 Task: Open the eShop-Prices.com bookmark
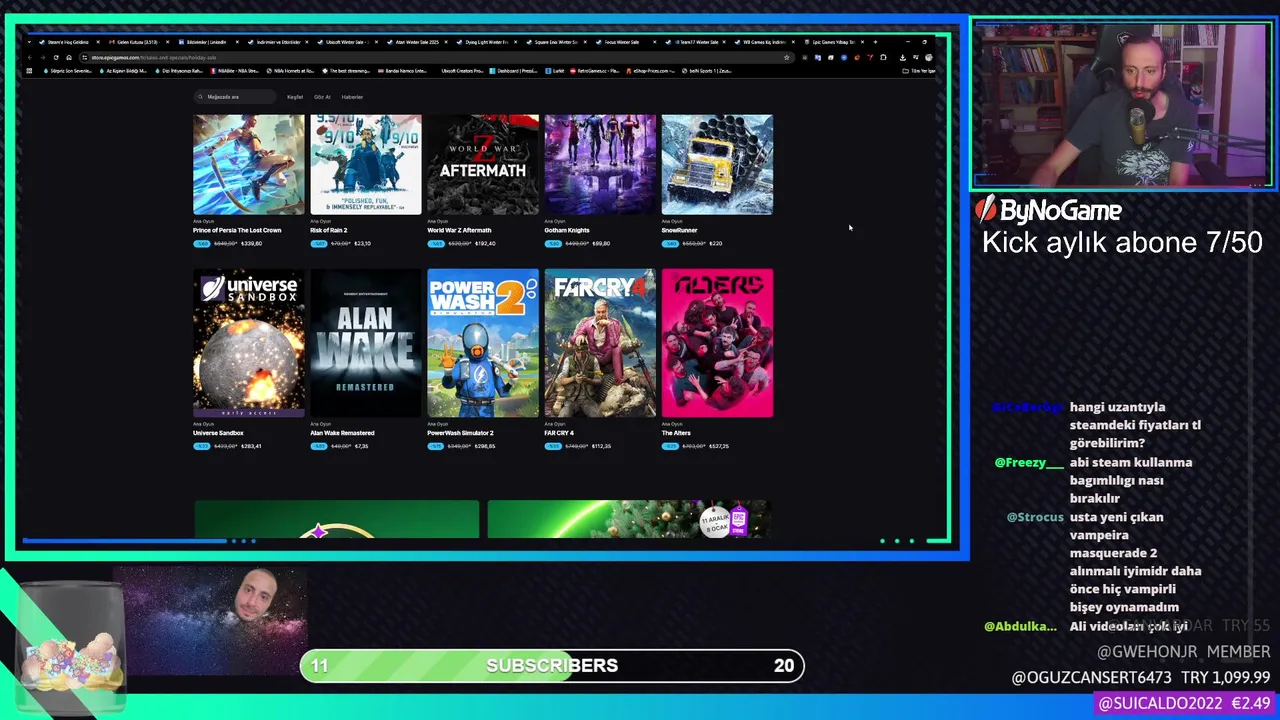(648, 71)
